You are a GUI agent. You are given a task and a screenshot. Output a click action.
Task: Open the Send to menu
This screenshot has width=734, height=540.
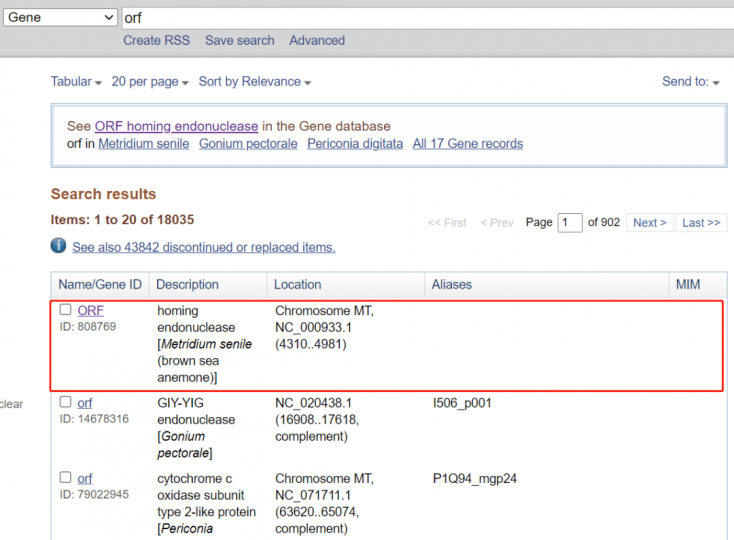point(690,82)
